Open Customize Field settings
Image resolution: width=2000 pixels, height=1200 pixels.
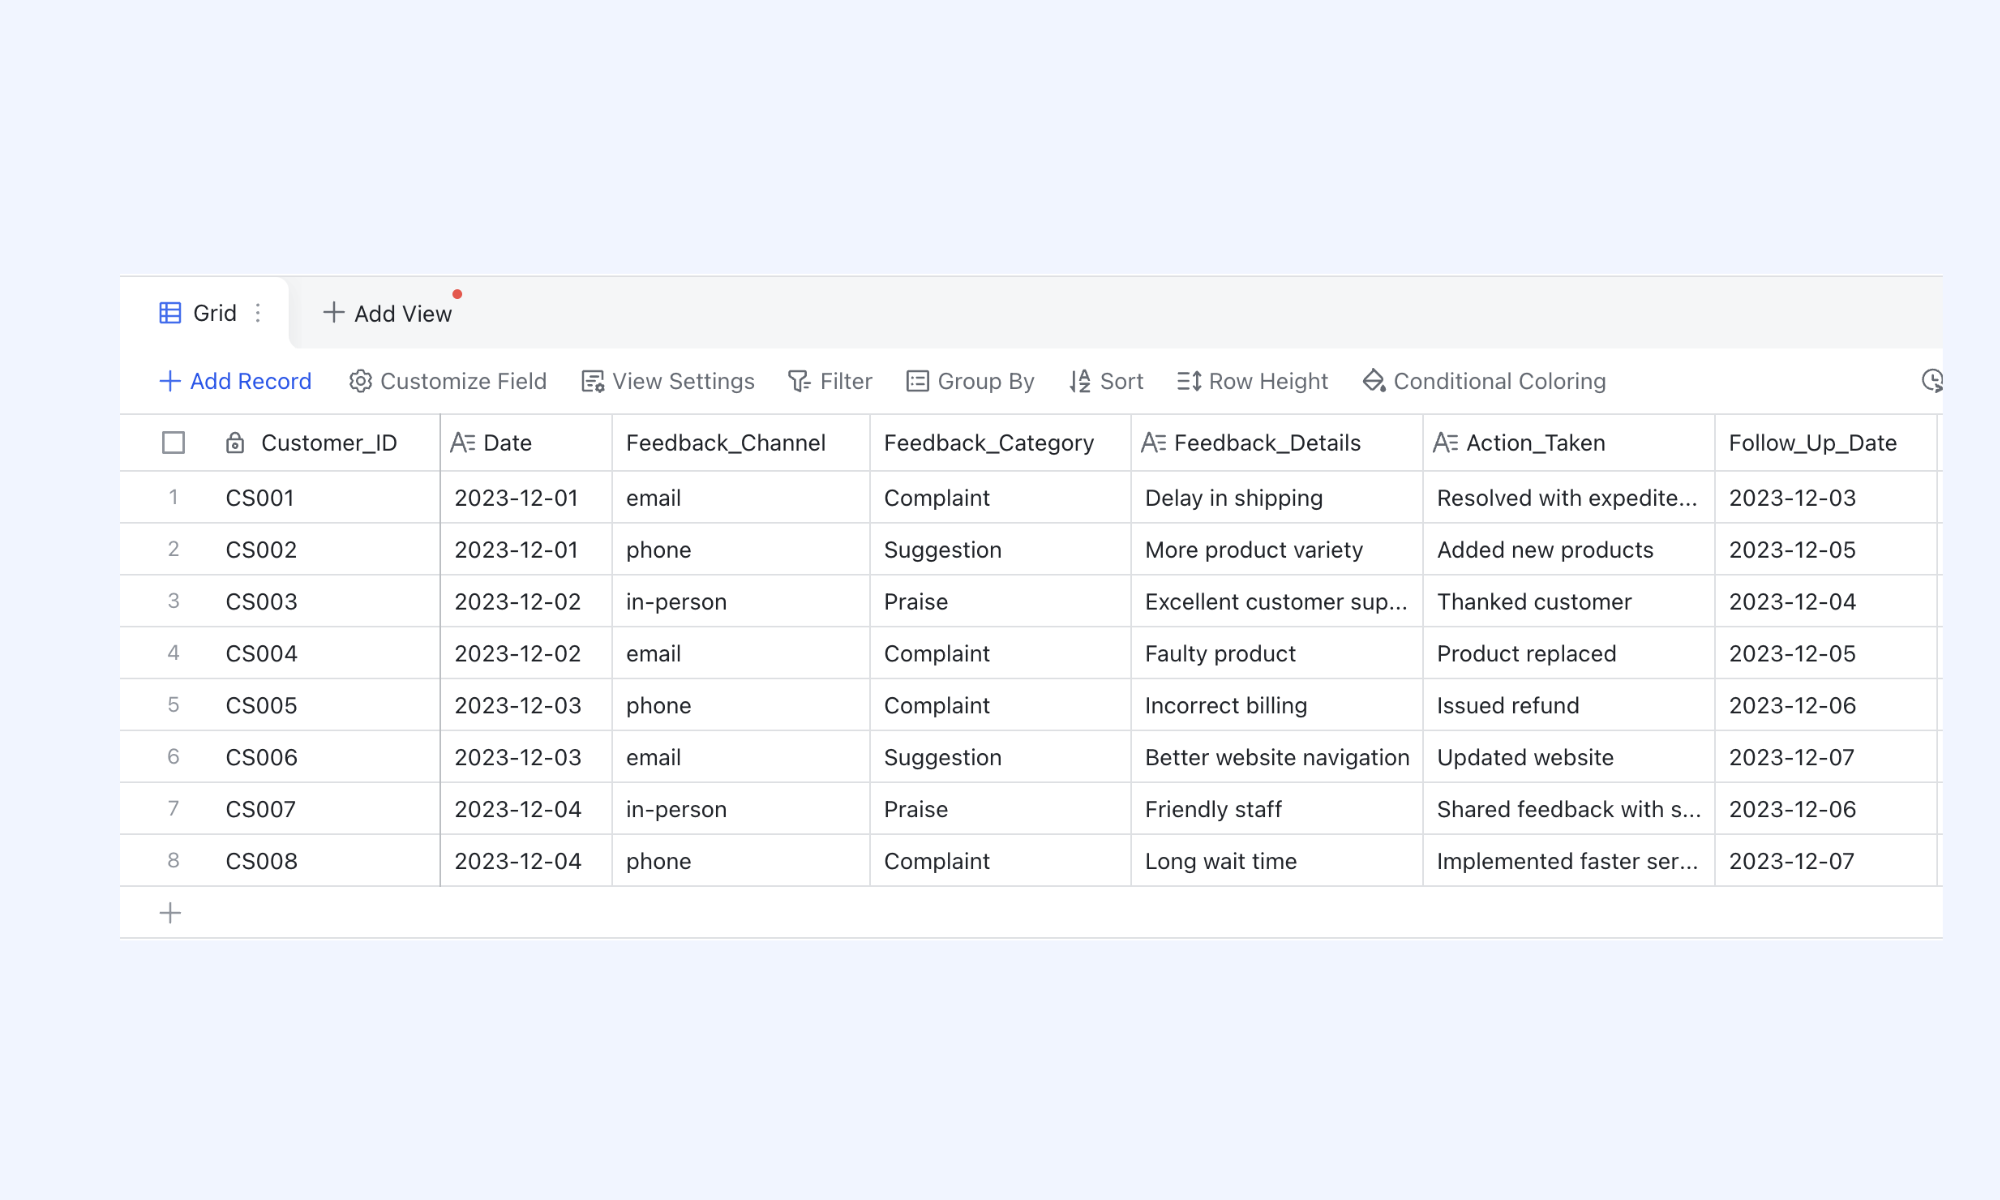point(448,381)
